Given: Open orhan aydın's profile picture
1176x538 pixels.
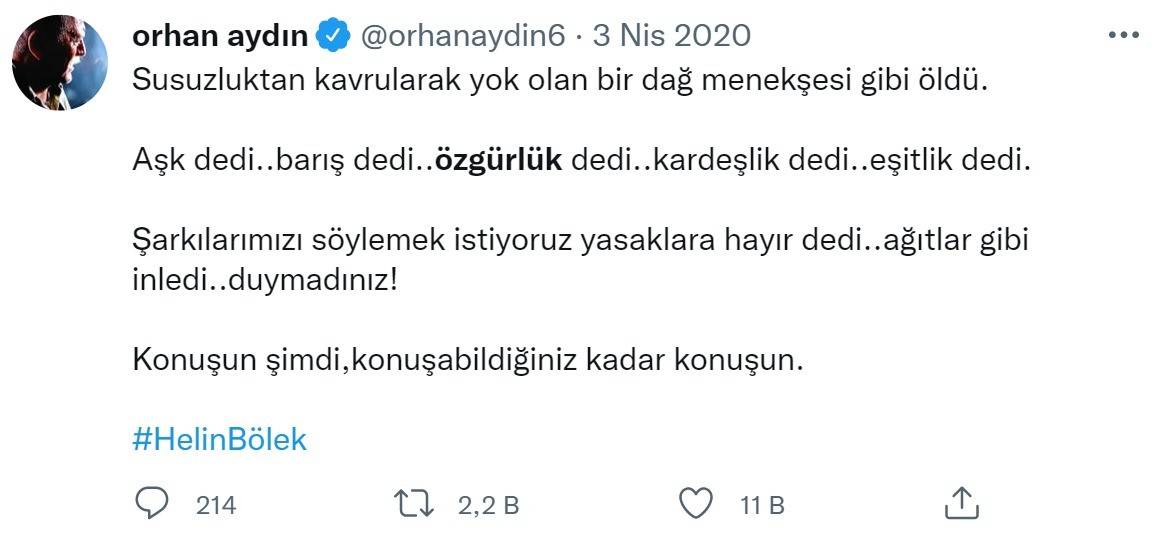Looking at the screenshot, I should [59, 62].
